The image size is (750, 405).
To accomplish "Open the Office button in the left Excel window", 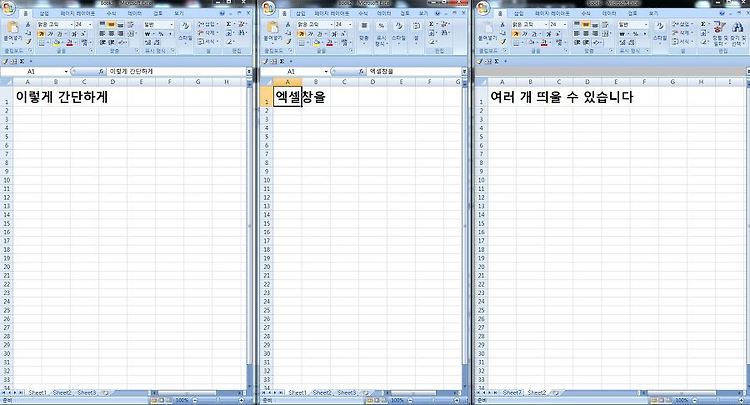I will point(8,8).
